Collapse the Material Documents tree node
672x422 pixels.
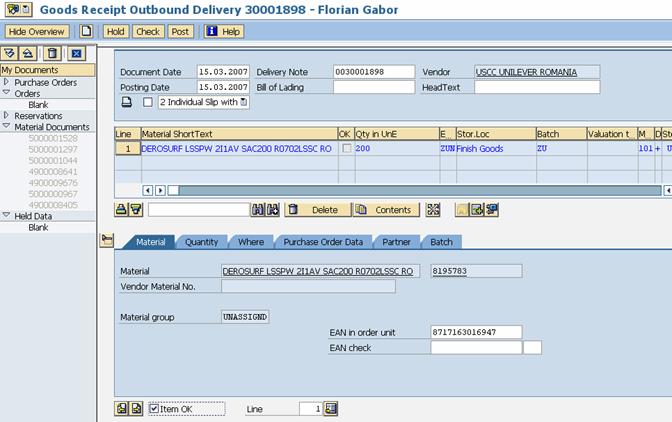click(5, 127)
